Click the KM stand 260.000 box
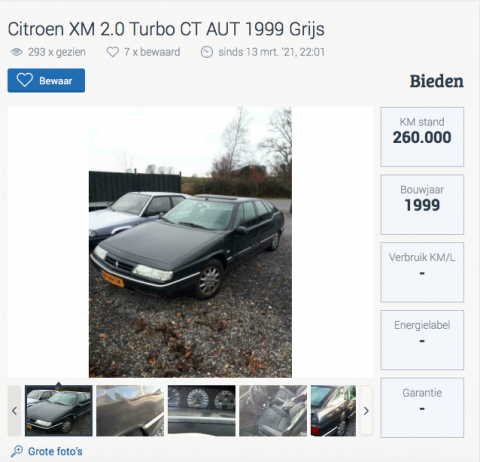The image size is (480, 462). point(422,137)
